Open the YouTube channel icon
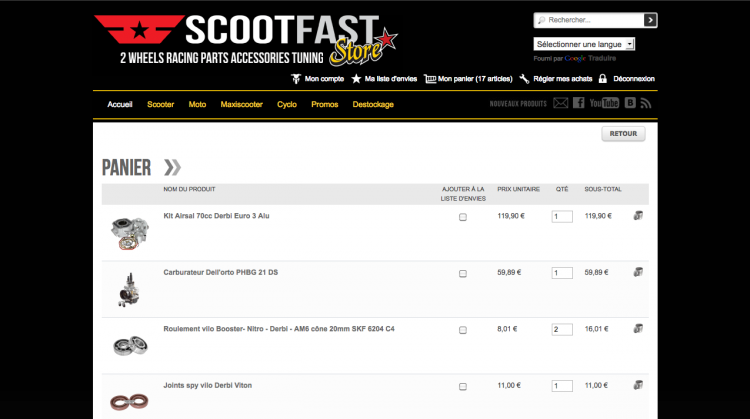Image resolution: width=750 pixels, height=419 pixels. [x=604, y=103]
